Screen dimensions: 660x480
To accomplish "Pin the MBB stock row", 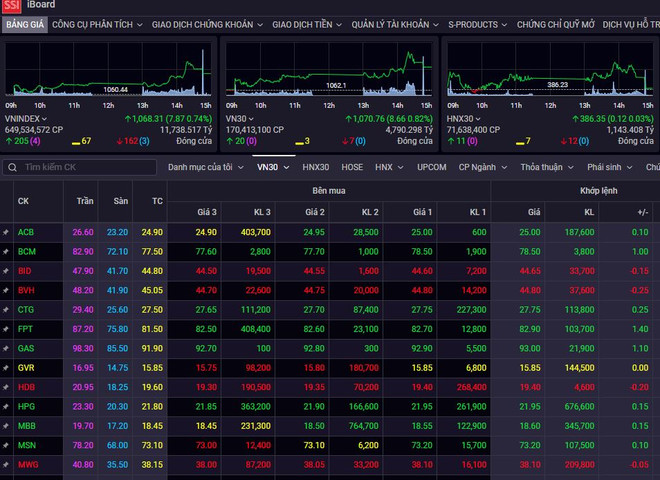I will pyautogui.click(x=6, y=426).
